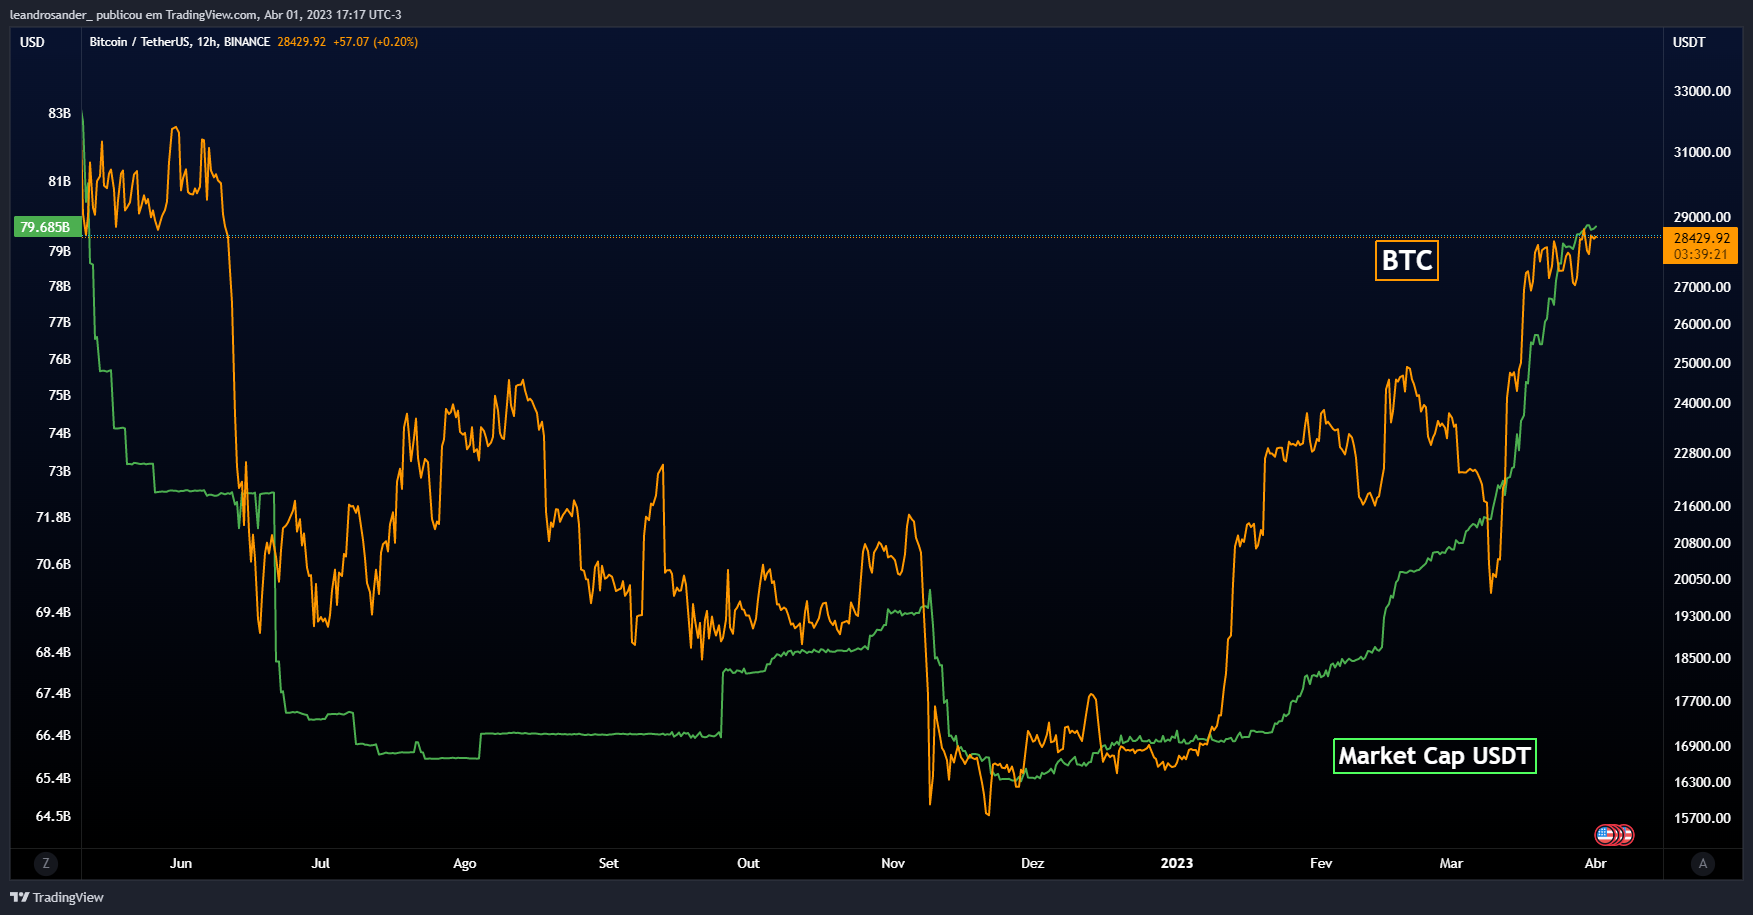Click BINANCE exchange name in legend
This screenshot has height=915, width=1753.
[247, 42]
